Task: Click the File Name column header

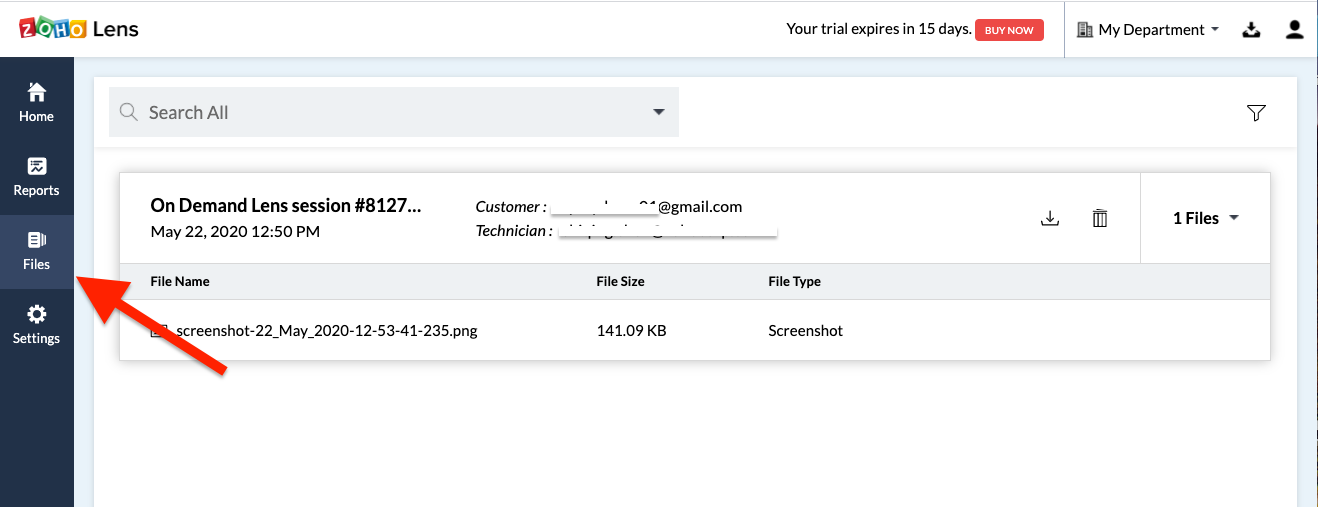Action: tap(180, 281)
